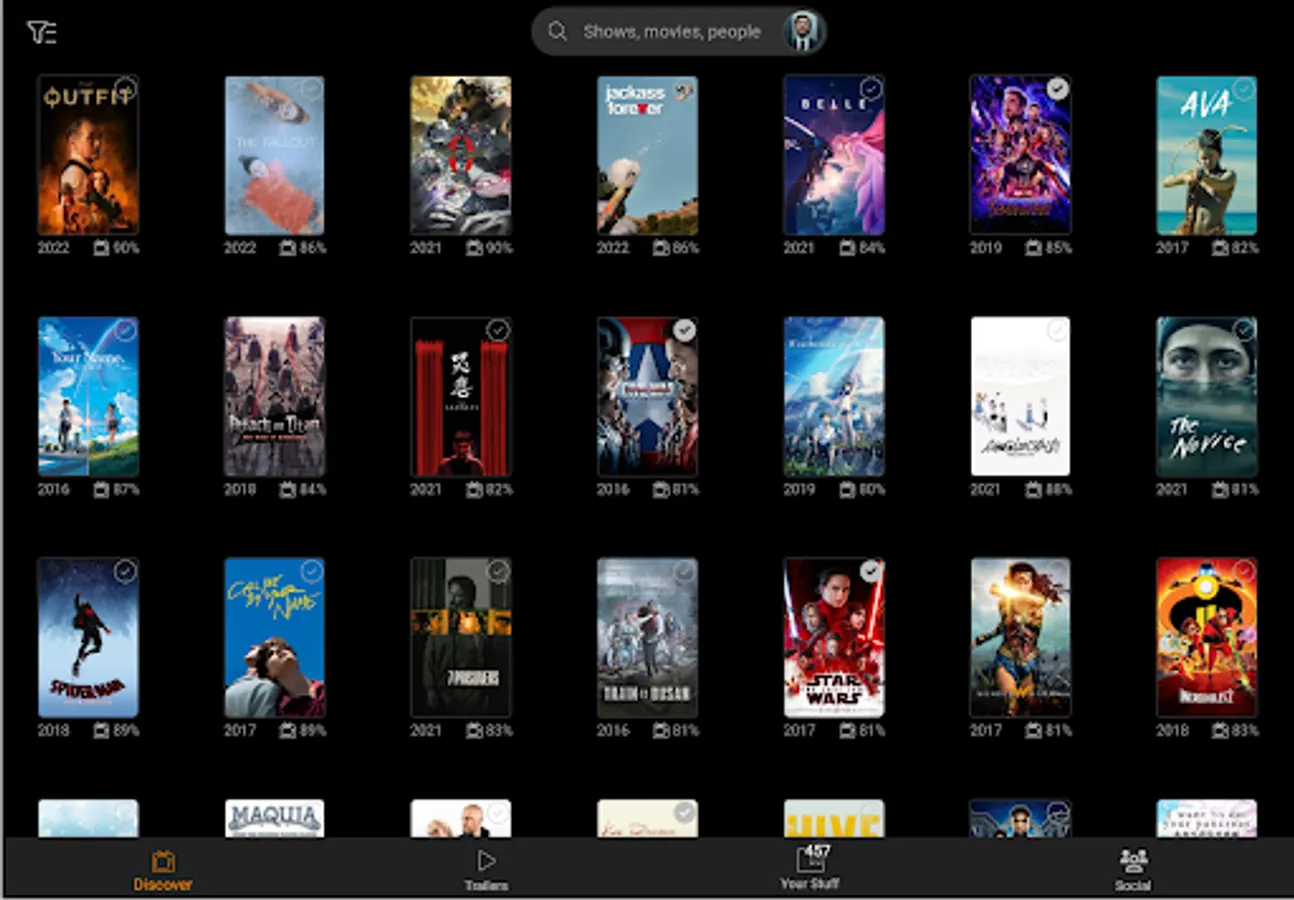Open Your Name movie poster

click(88, 396)
